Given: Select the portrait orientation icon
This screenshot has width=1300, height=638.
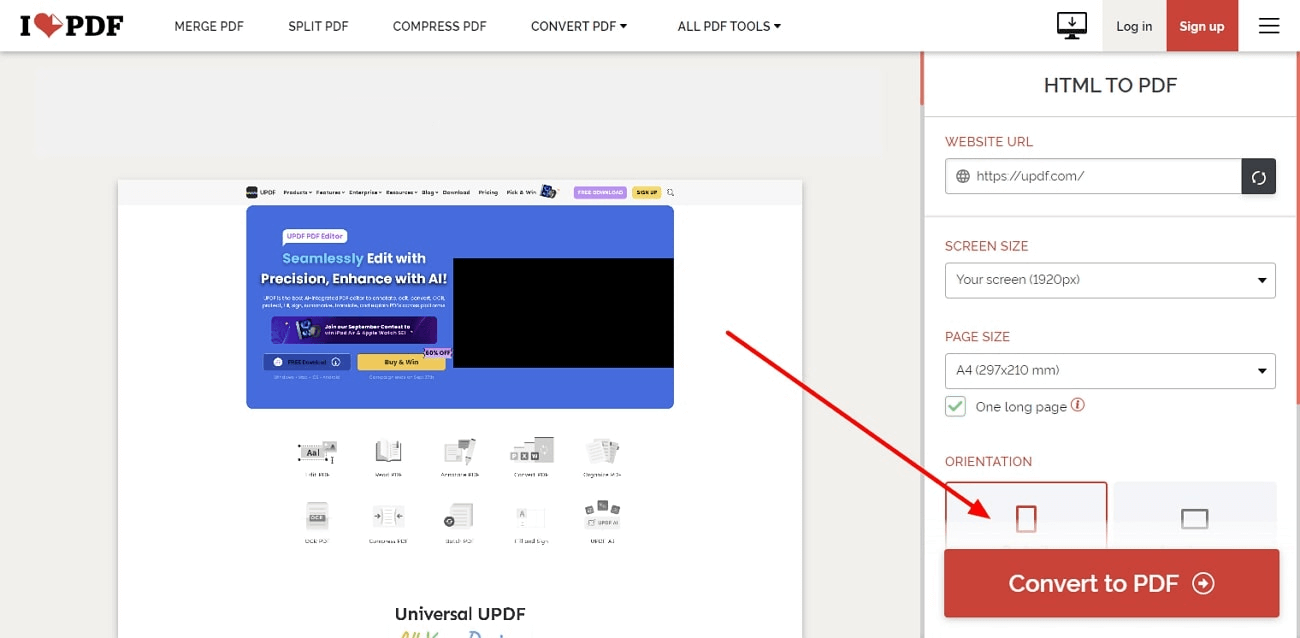Looking at the screenshot, I should [1026, 518].
